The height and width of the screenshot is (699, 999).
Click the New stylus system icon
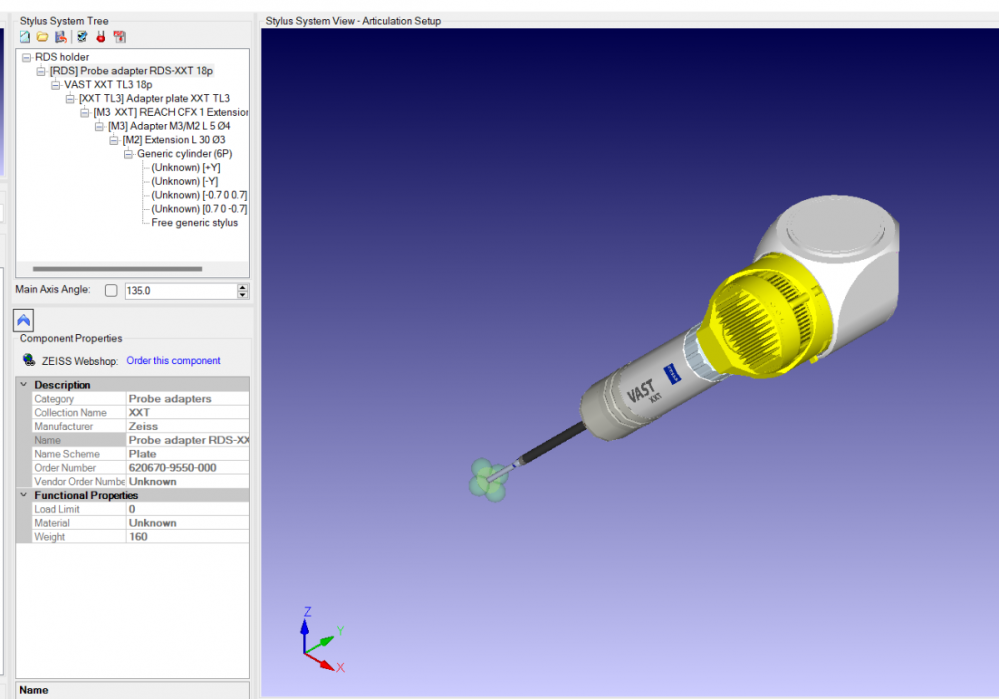click(x=25, y=37)
